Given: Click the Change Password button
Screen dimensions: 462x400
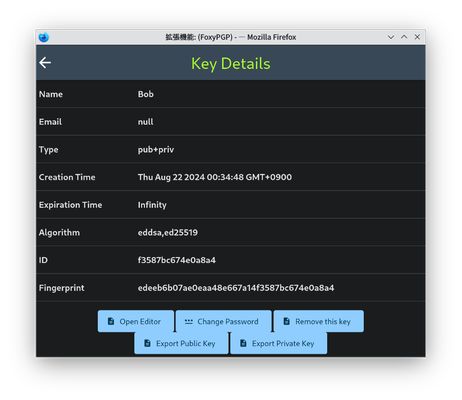Looking at the screenshot, I should click(223, 321).
